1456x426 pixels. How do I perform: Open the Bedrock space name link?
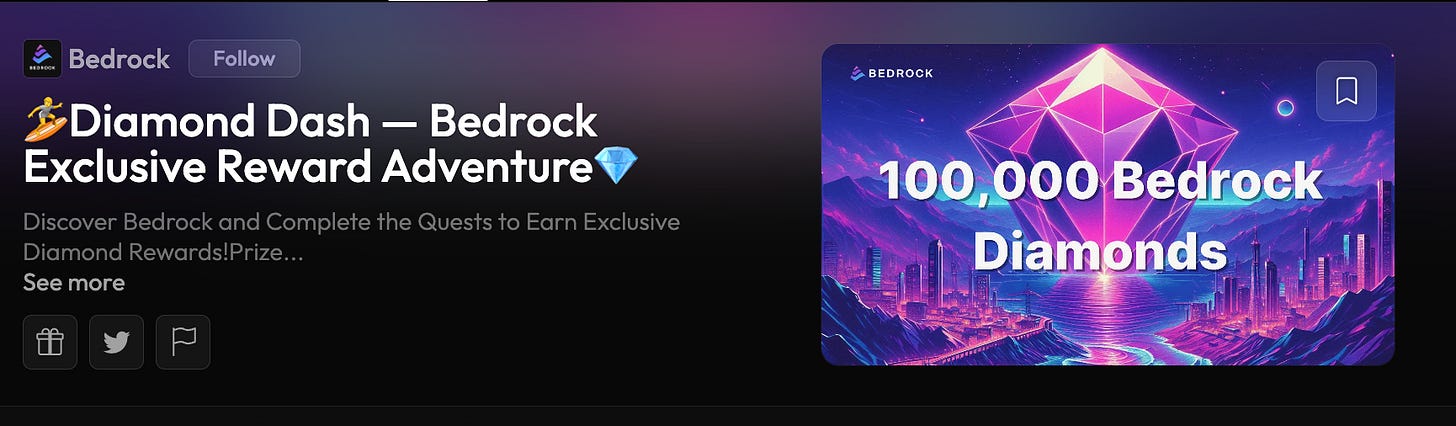pos(119,59)
